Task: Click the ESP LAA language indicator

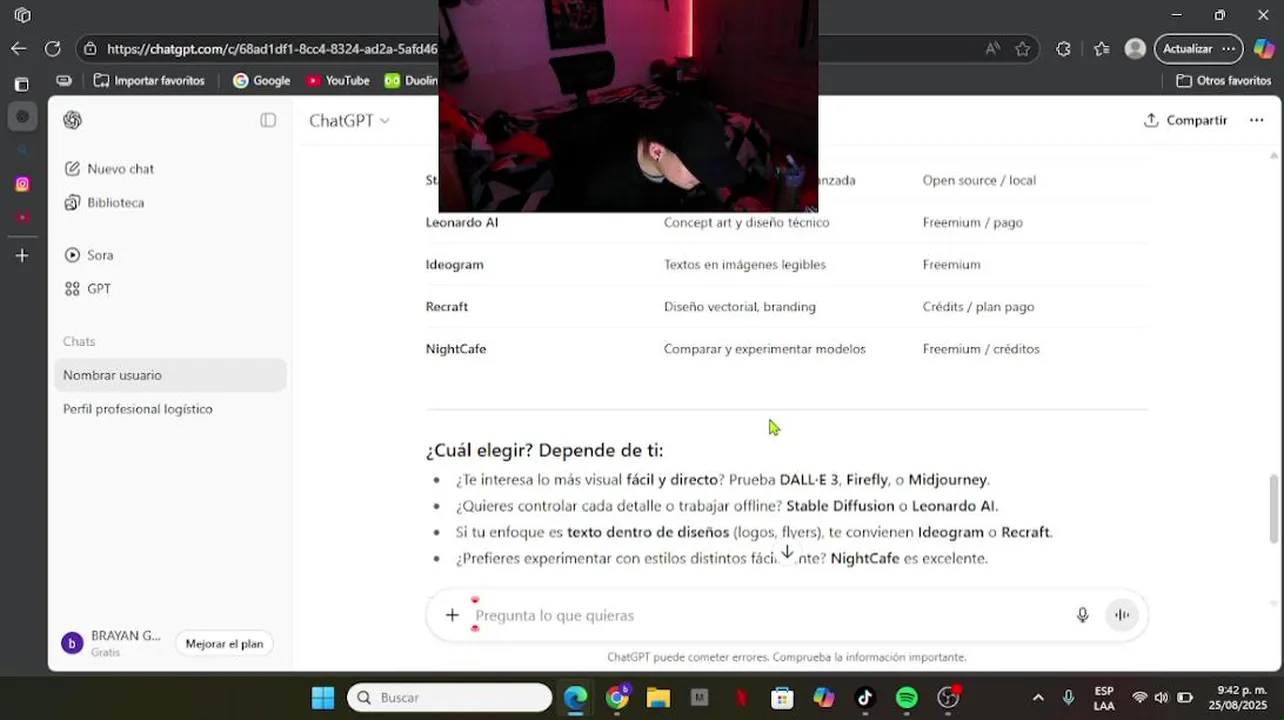Action: 1104,698
